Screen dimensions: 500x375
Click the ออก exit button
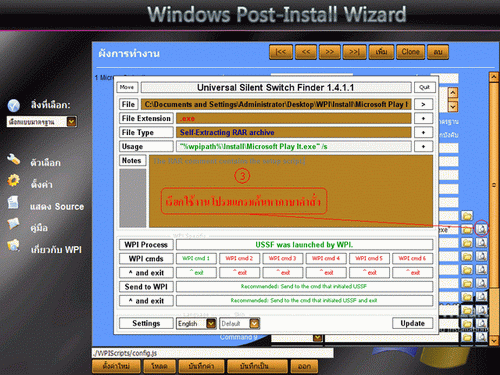point(304,366)
